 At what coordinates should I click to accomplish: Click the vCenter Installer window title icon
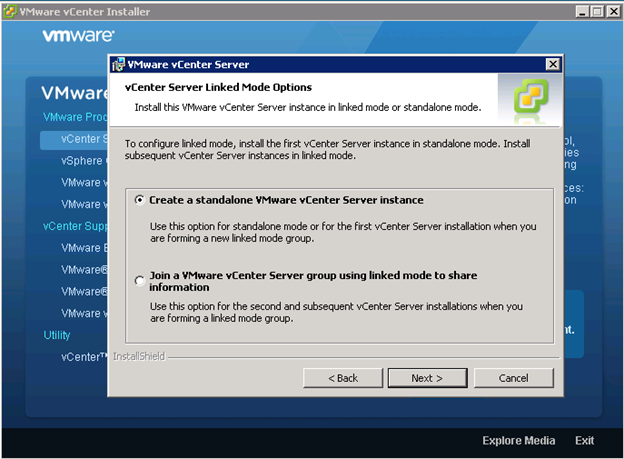coord(10,12)
